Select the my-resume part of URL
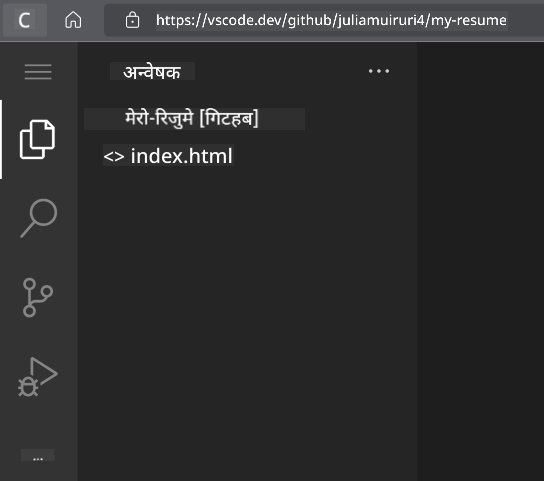 click(469, 20)
